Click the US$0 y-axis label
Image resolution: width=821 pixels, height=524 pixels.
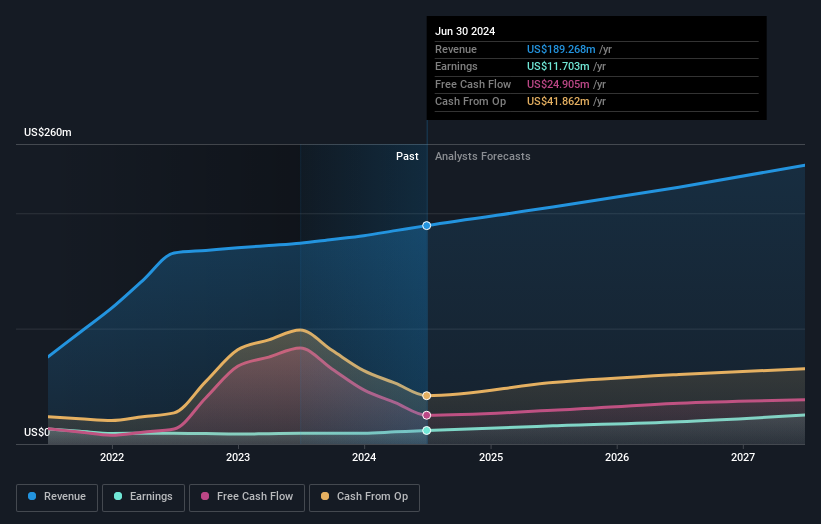37,432
